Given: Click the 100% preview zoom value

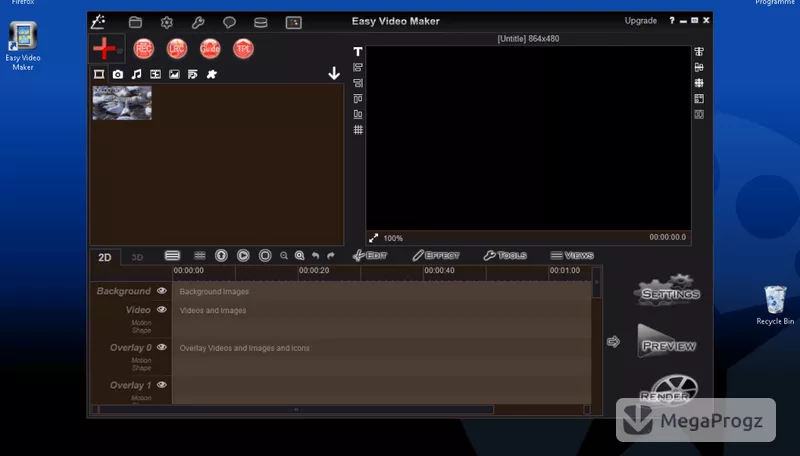Looking at the screenshot, I should click(393, 238).
